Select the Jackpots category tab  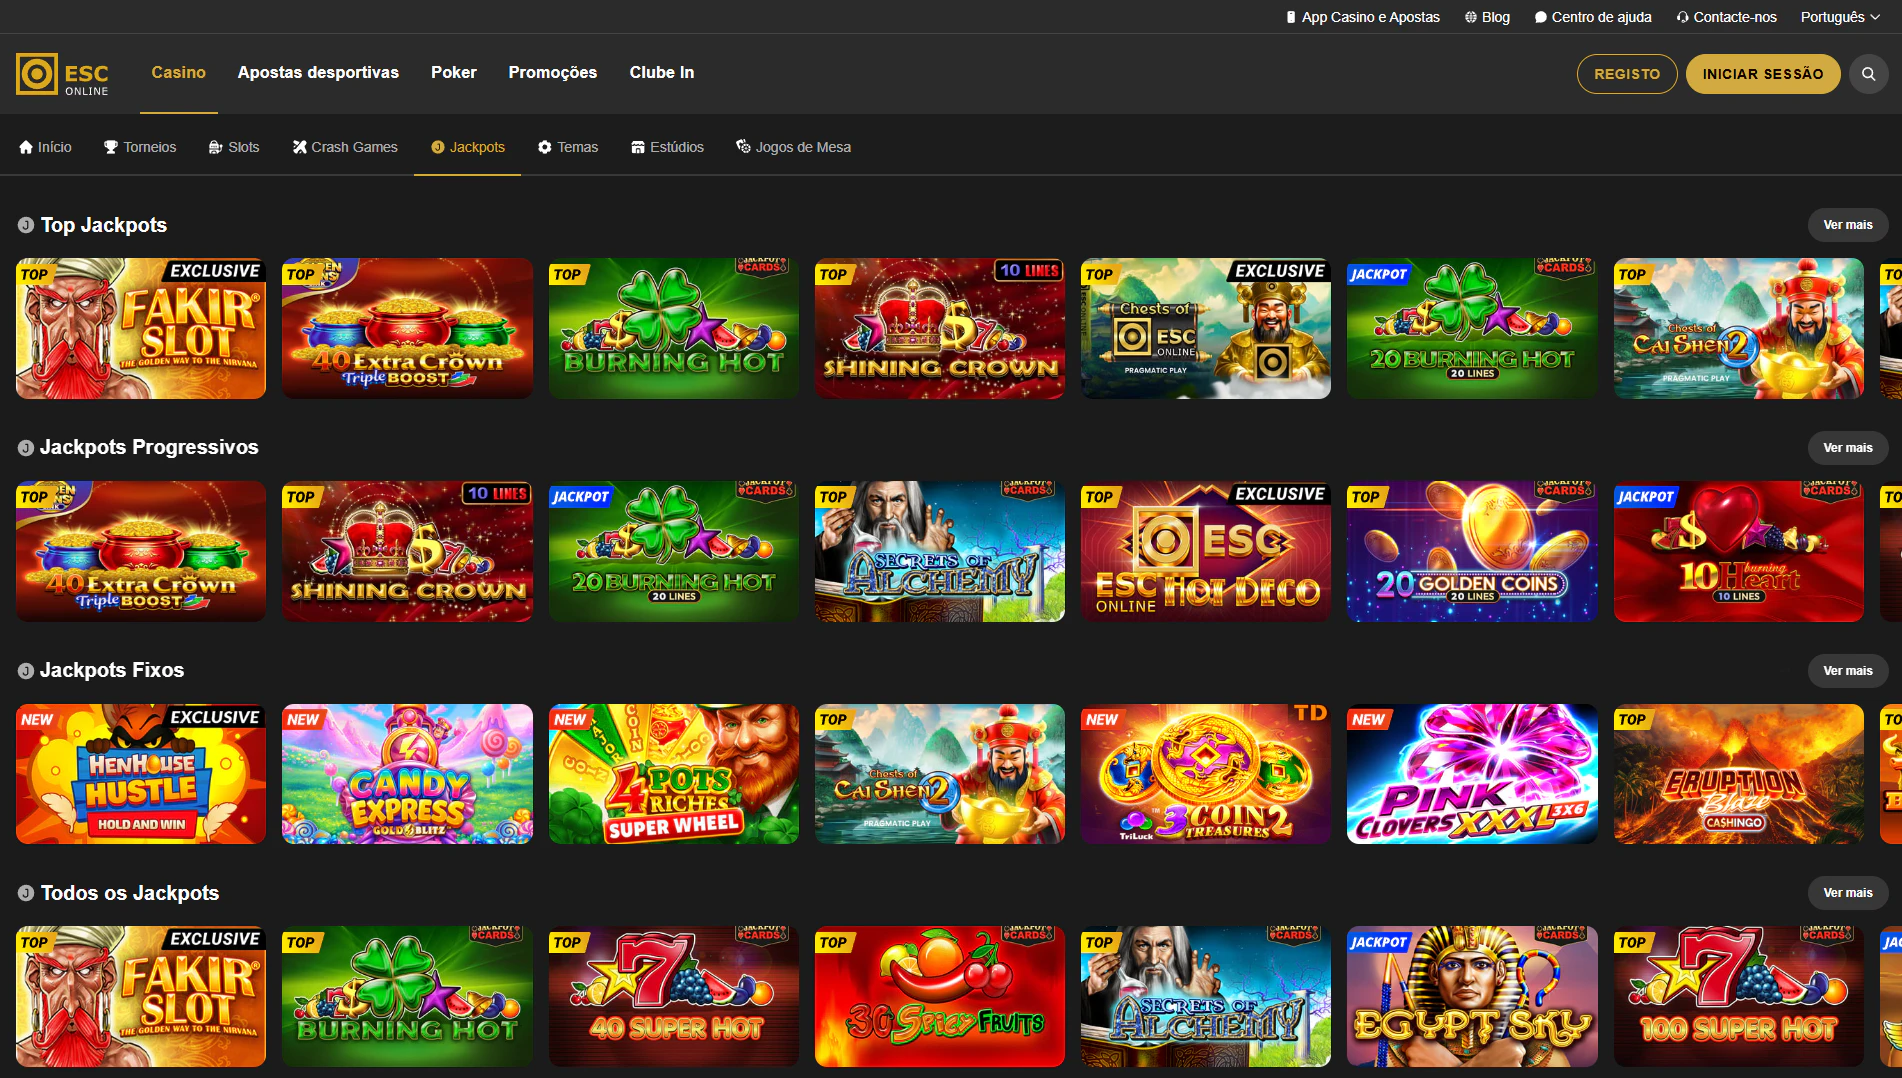pyautogui.click(x=467, y=147)
